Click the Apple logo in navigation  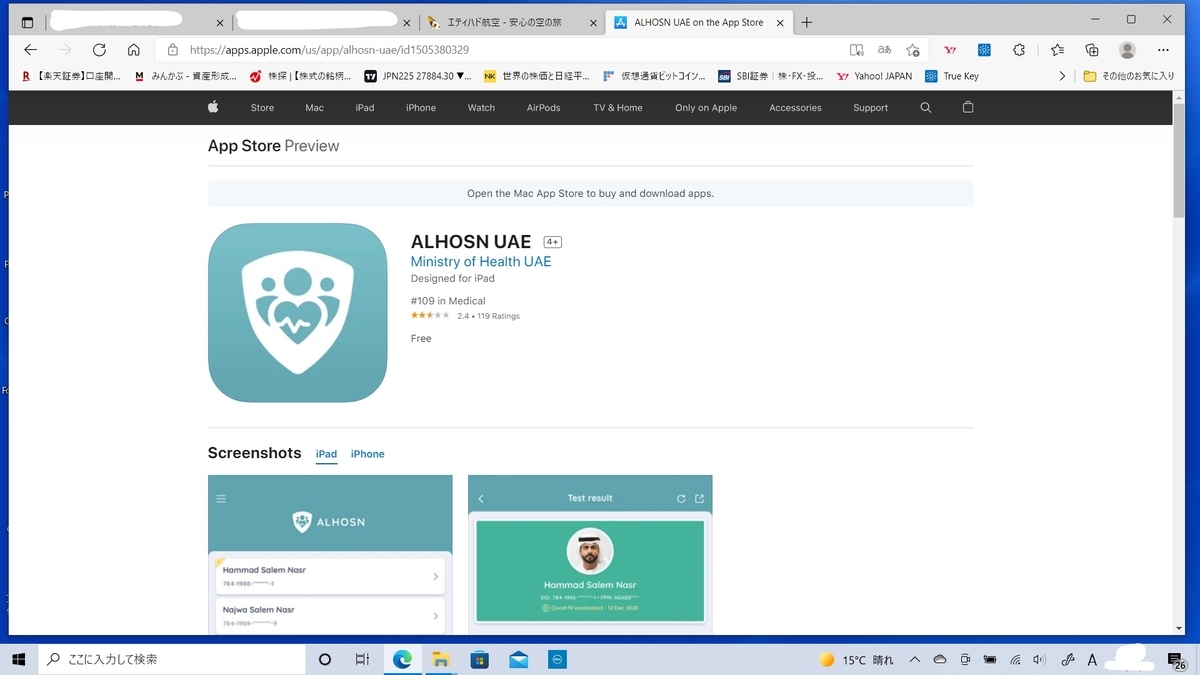coord(213,107)
